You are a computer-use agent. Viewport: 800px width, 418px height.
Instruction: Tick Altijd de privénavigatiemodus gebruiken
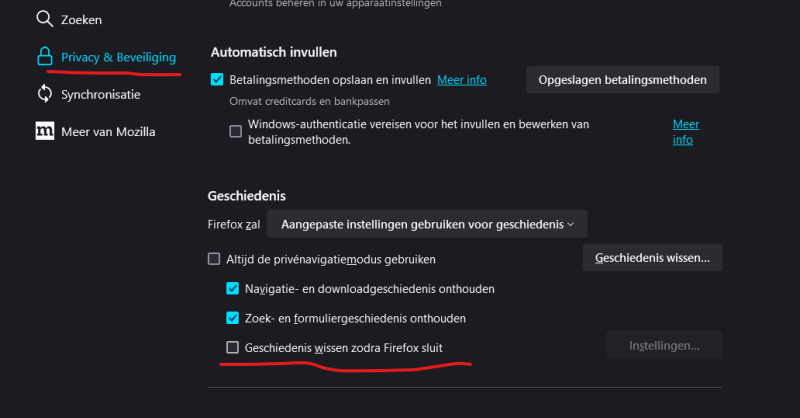click(214, 259)
